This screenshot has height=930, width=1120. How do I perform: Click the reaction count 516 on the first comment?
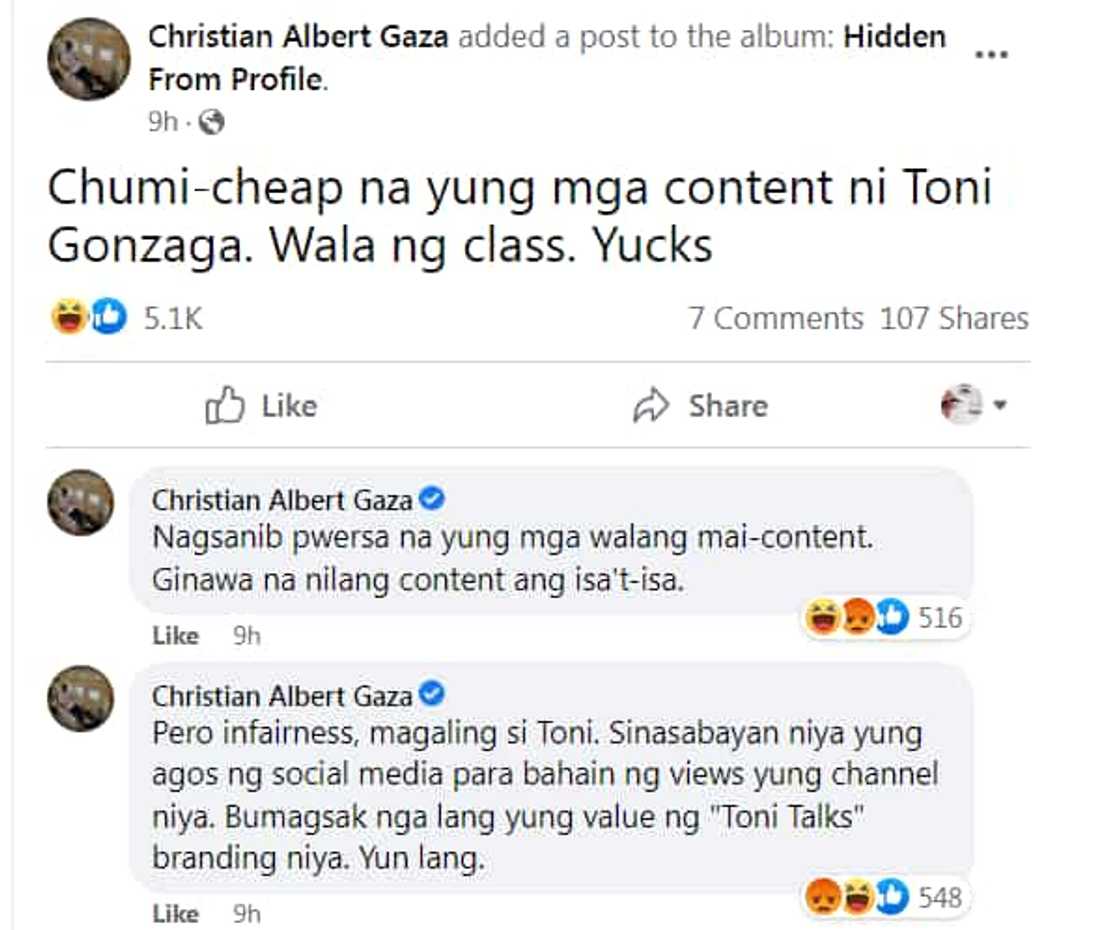(x=942, y=618)
